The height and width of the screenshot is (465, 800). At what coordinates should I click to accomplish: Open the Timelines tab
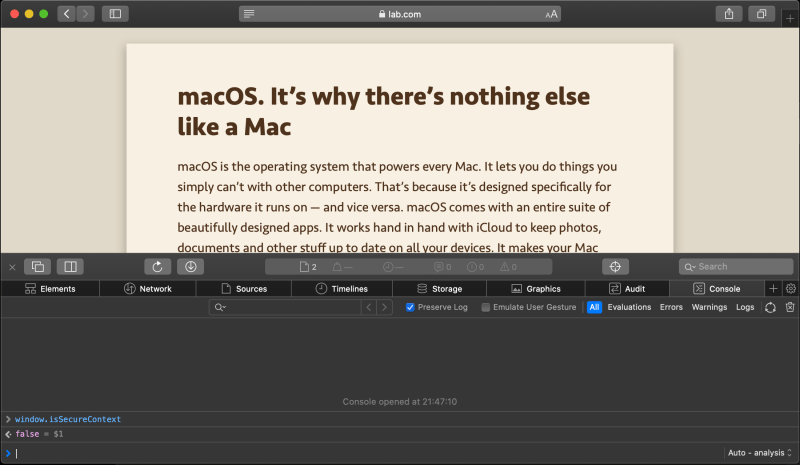tap(342, 288)
